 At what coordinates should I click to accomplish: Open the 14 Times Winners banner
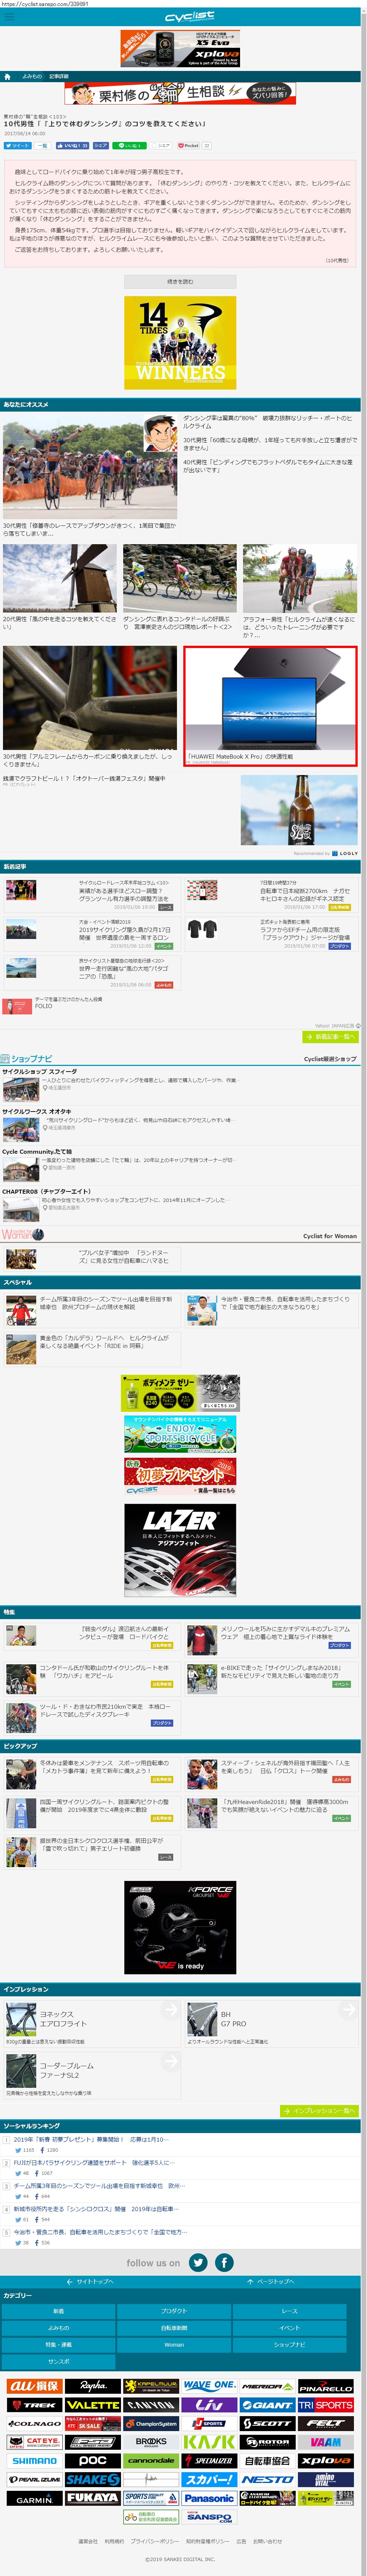(x=180, y=343)
